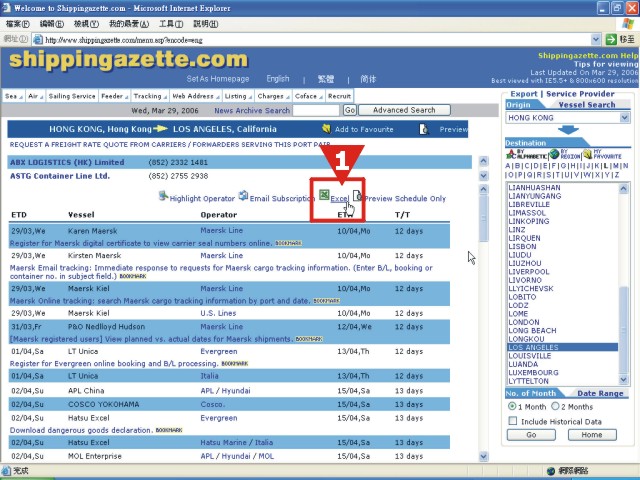Image resolution: width=640 pixels, height=480 pixels.
Task: Click the Preview Schedule Only link
Action: pyautogui.click(x=405, y=198)
